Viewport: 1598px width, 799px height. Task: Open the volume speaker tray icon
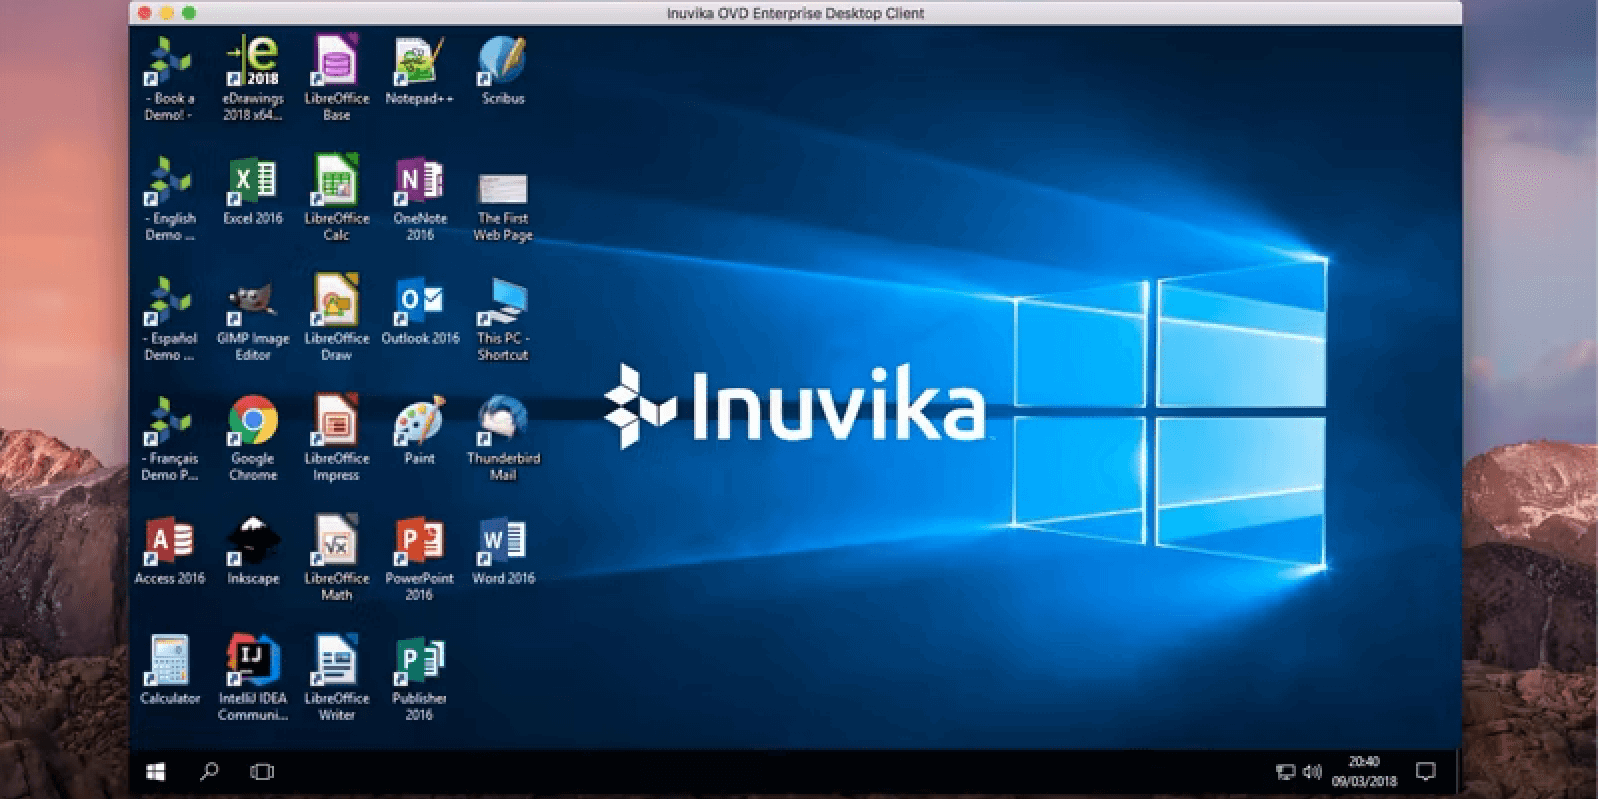1312,772
